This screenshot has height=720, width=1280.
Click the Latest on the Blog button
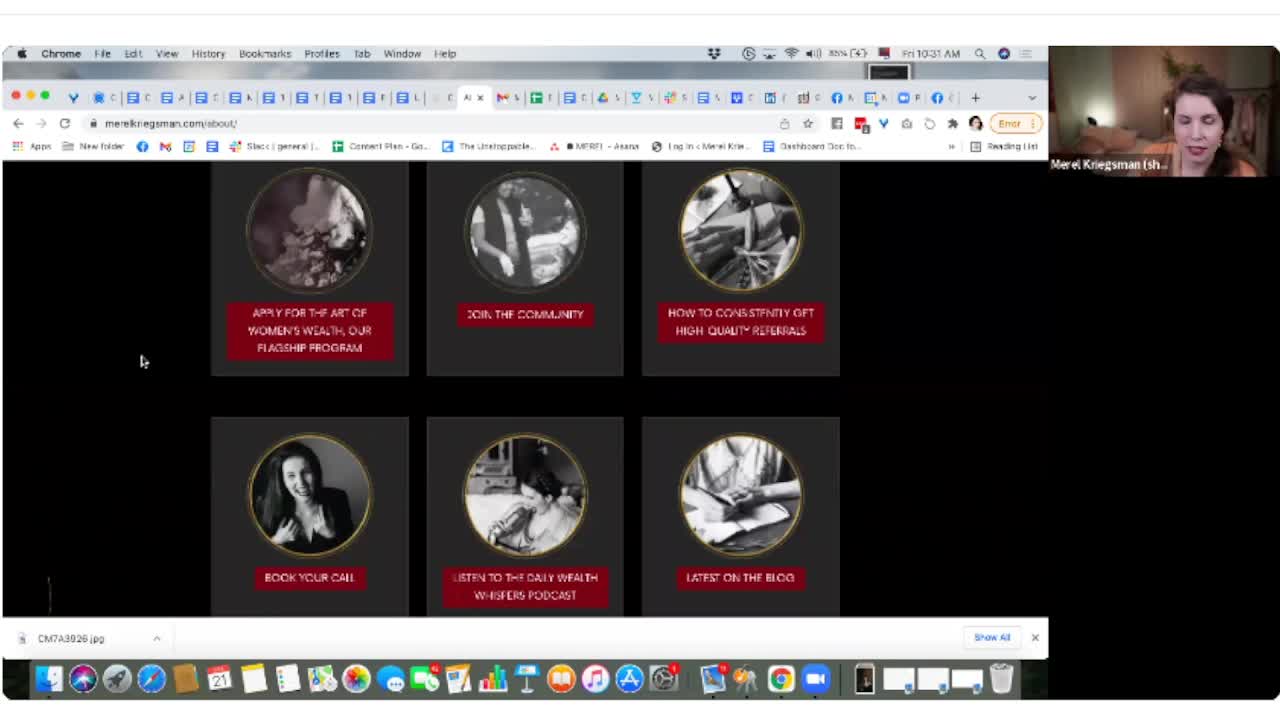tap(740, 577)
